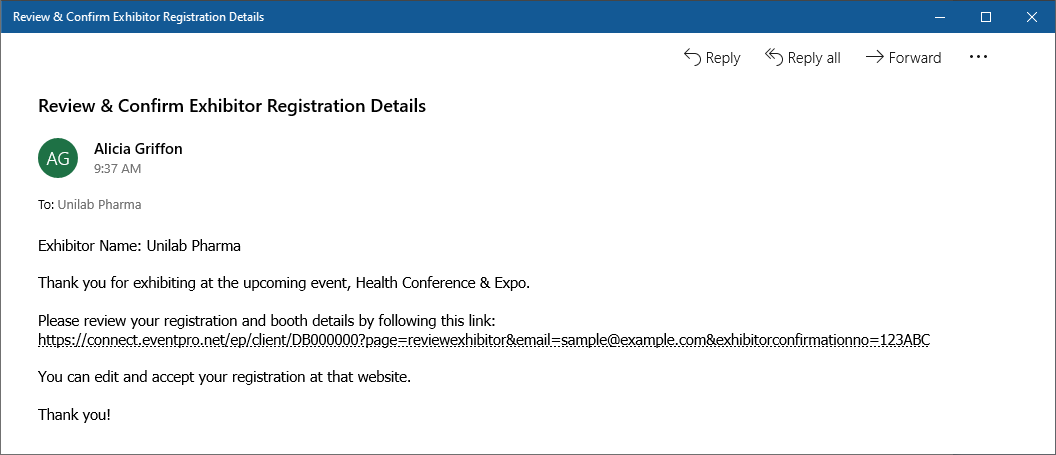Click the Reply button
Screen dimensions: 1056x455
[x=712, y=58]
